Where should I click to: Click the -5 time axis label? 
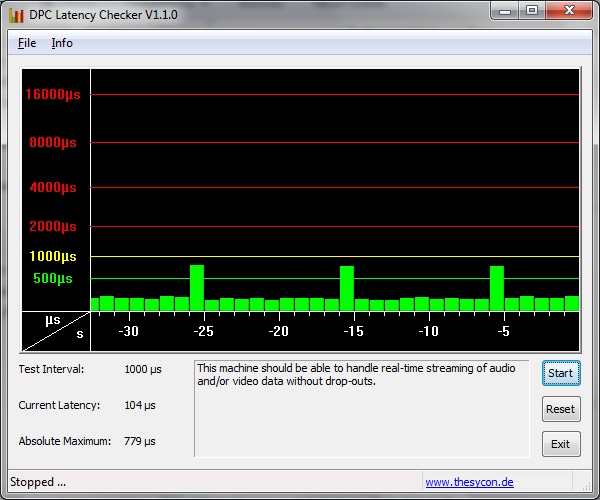click(x=504, y=331)
